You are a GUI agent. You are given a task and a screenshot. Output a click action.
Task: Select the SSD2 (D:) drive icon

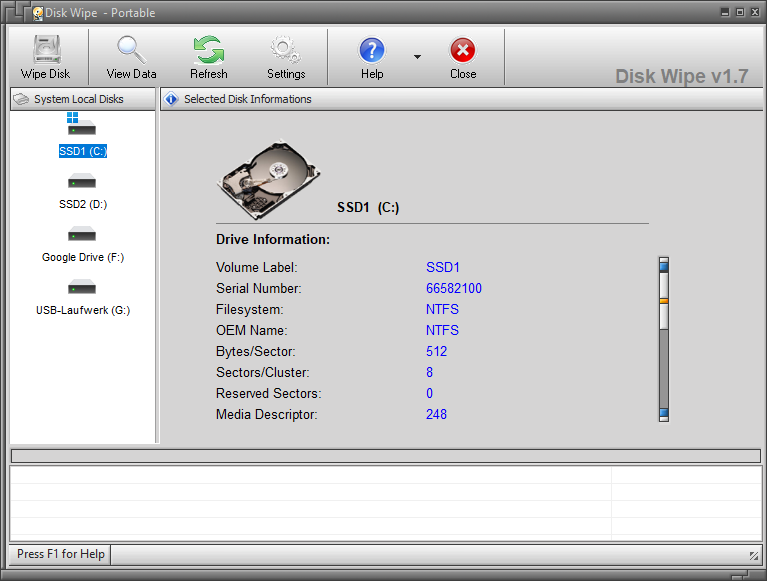[x=82, y=181]
